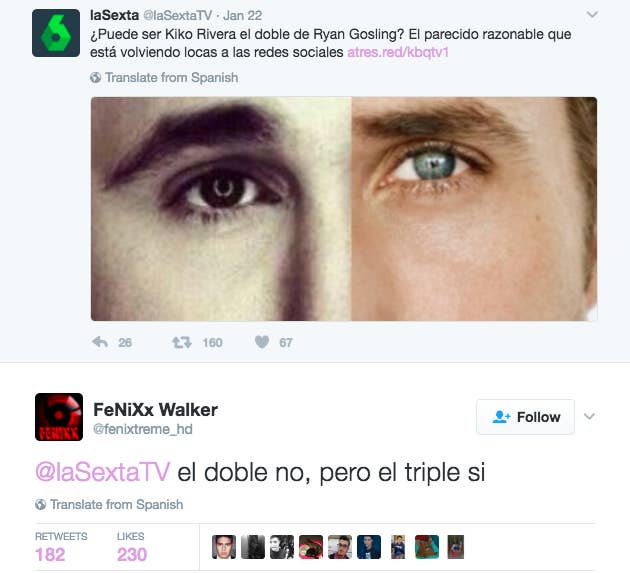Open the last liker's small avatar

pyautogui.click(x=456, y=547)
